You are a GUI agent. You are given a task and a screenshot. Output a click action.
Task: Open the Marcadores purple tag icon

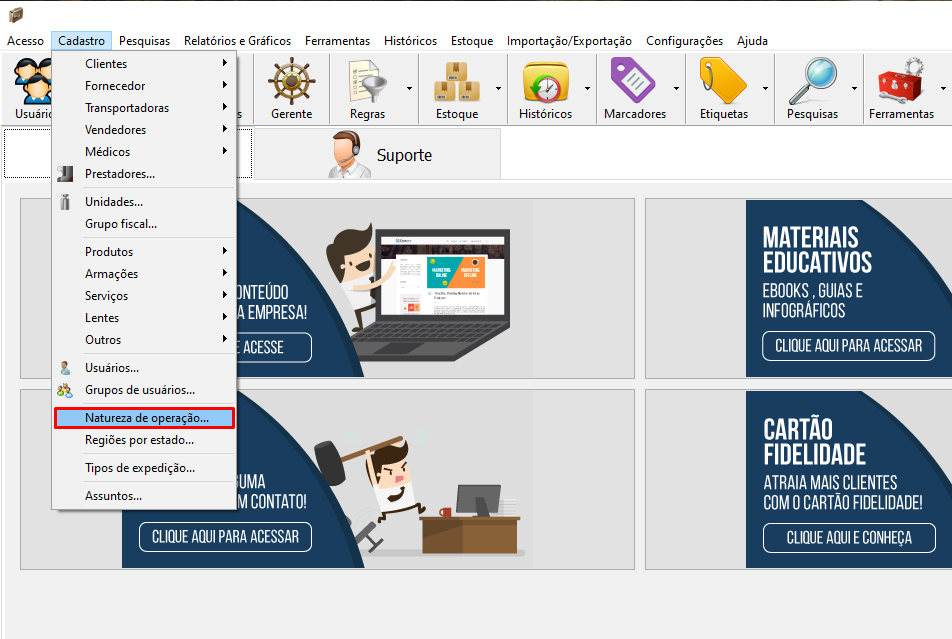click(634, 82)
